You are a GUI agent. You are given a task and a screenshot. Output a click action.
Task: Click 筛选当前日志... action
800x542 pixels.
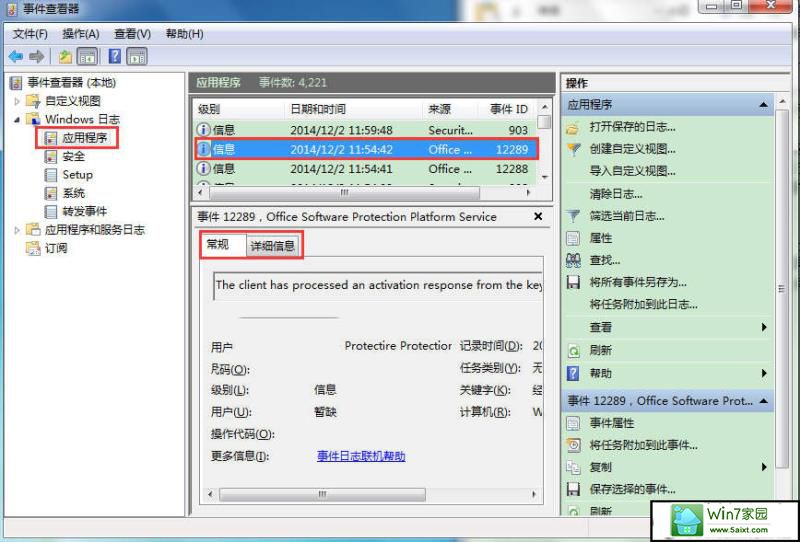tap(627, 216)
